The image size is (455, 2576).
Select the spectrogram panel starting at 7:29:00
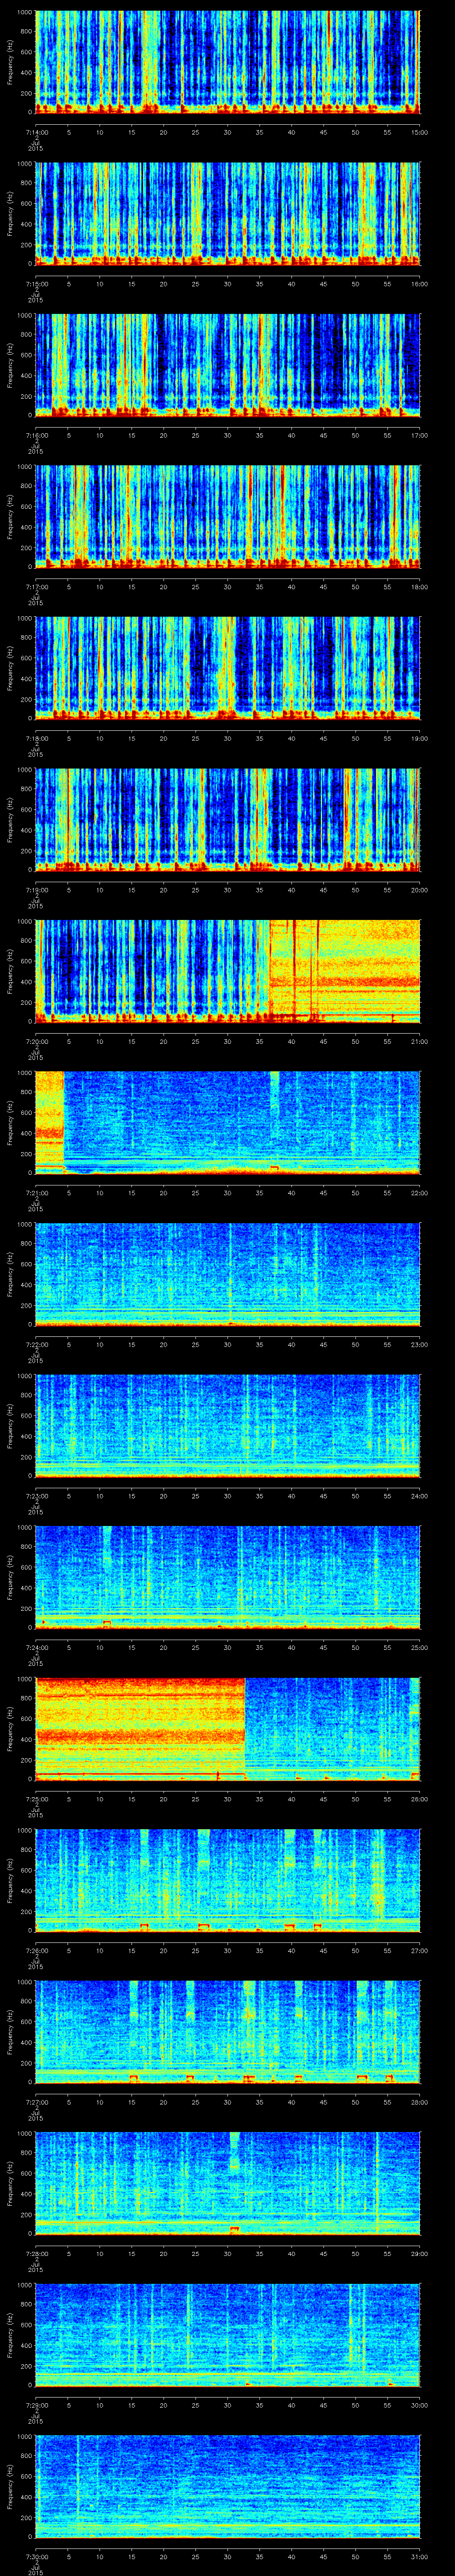click(228, 2335)
